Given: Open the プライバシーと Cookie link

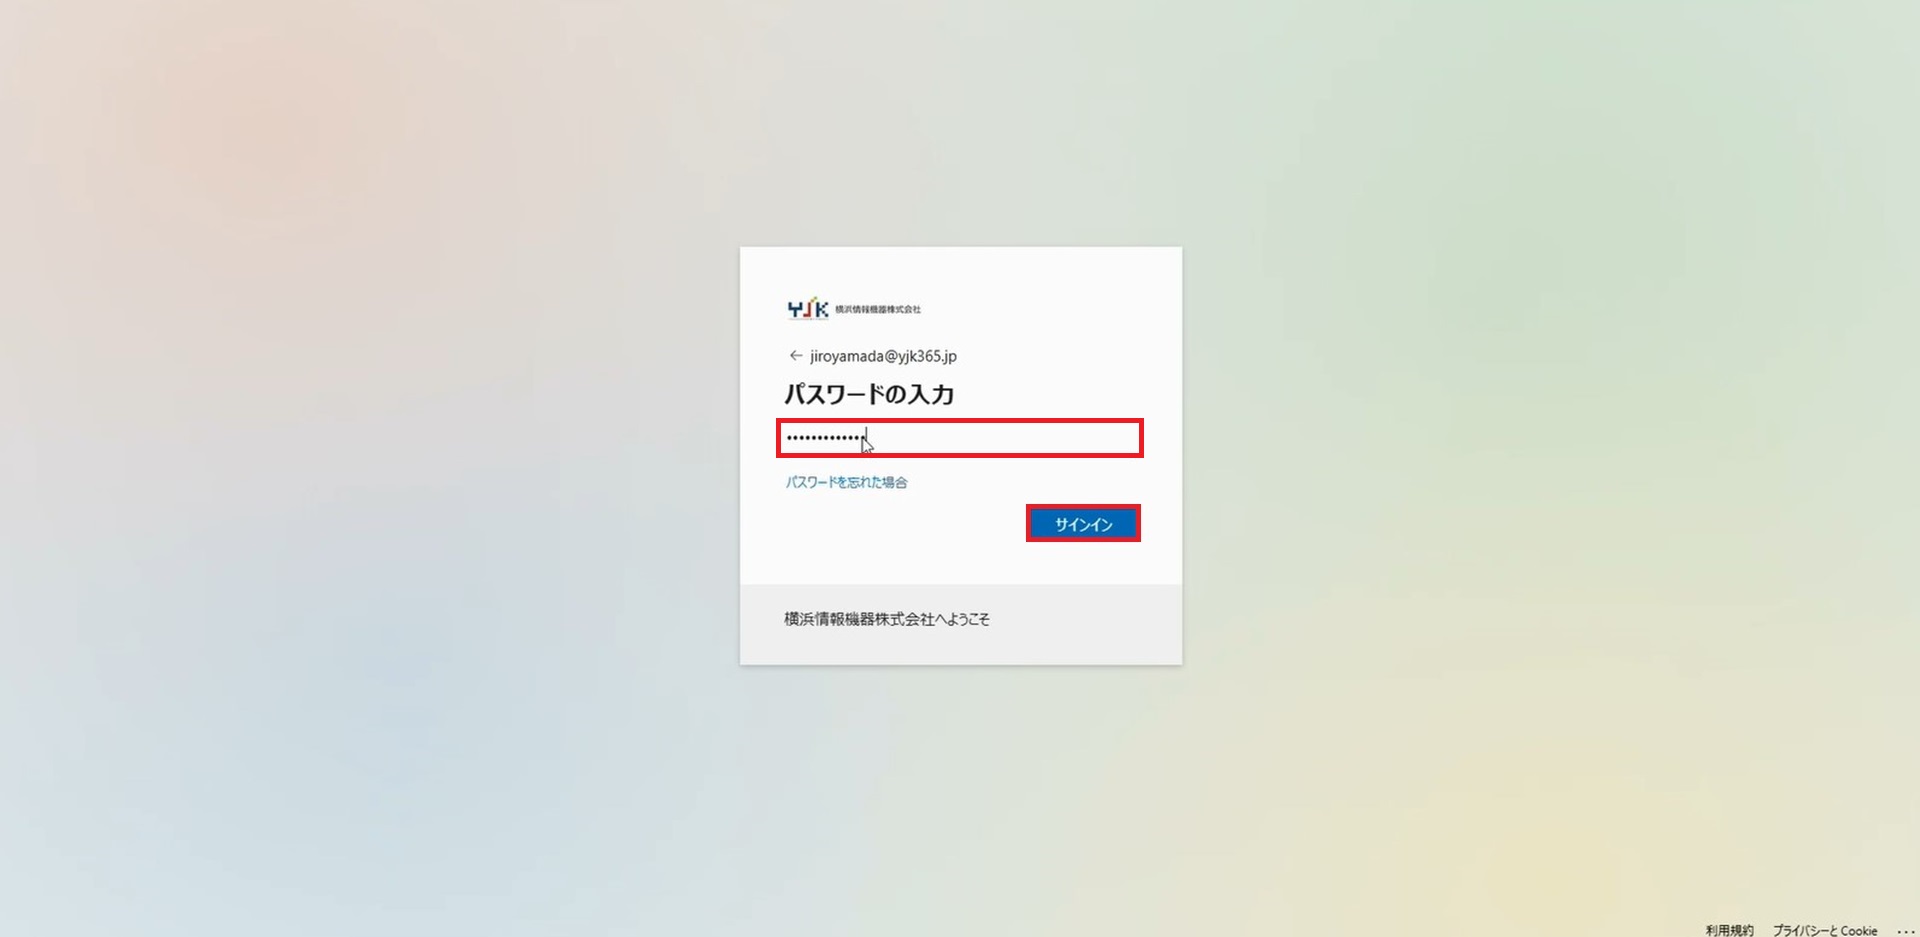Looking at the screenshot, I should click(x=1825, y=930).
